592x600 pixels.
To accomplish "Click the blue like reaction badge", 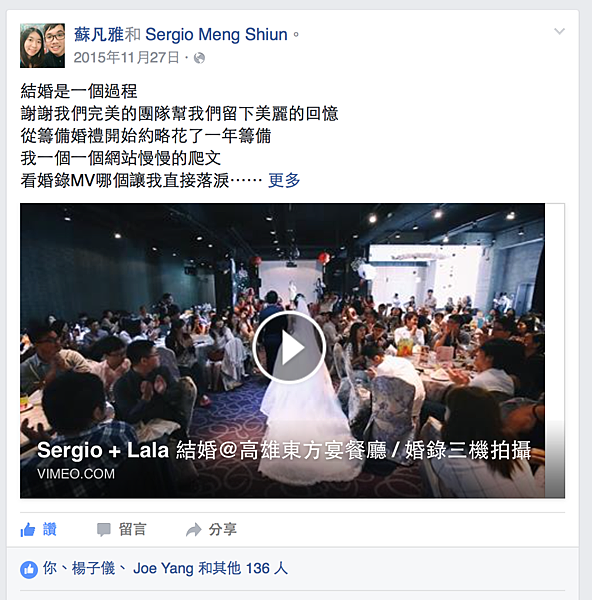I will pos(29,569).
